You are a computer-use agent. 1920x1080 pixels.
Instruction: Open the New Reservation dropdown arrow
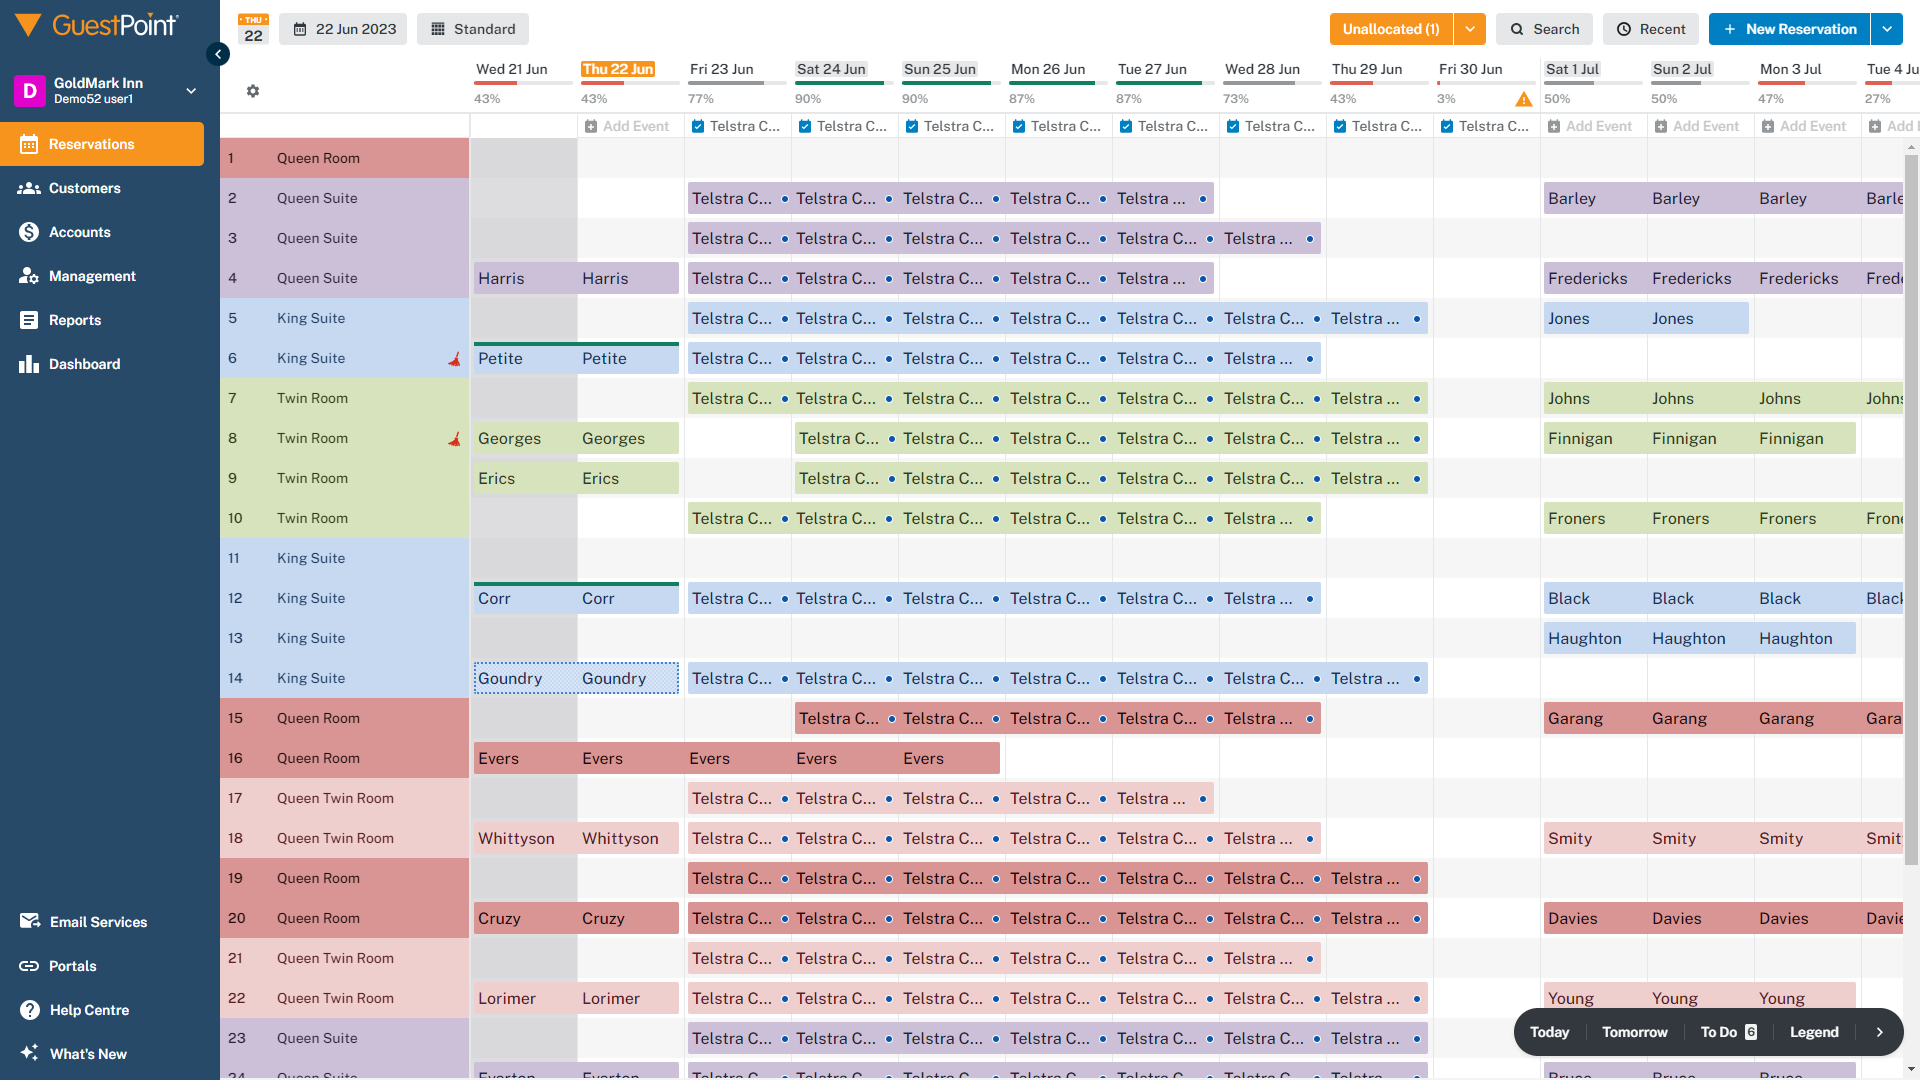click(1887, 29)
